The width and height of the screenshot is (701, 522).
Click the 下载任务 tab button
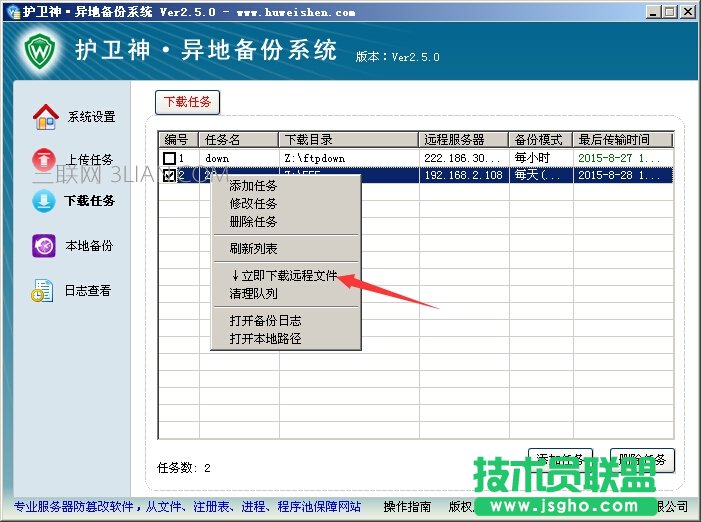click(187, 102)
